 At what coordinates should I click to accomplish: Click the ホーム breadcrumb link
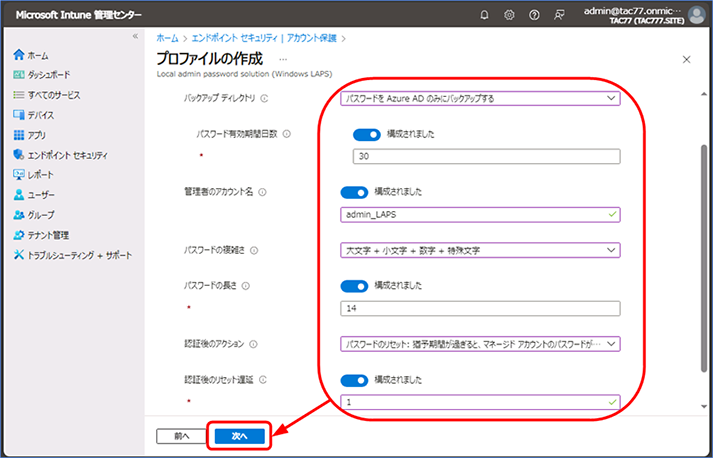tap(167, 38)
